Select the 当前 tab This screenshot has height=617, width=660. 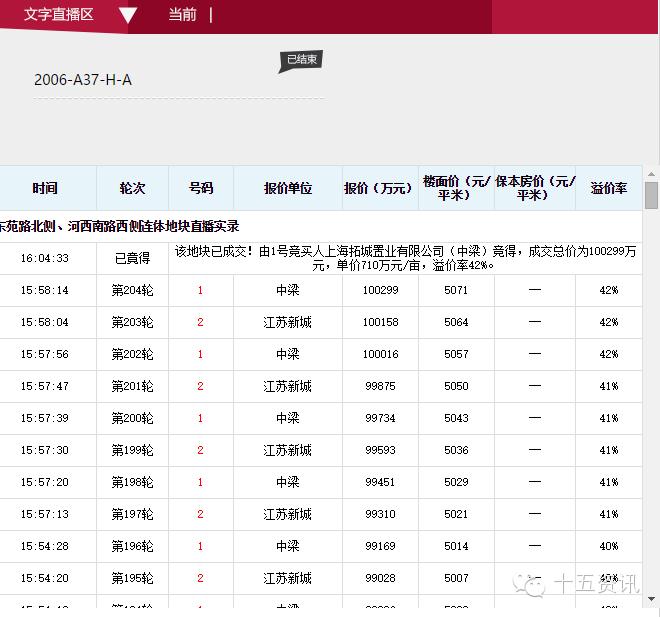[x=182, y=15]
